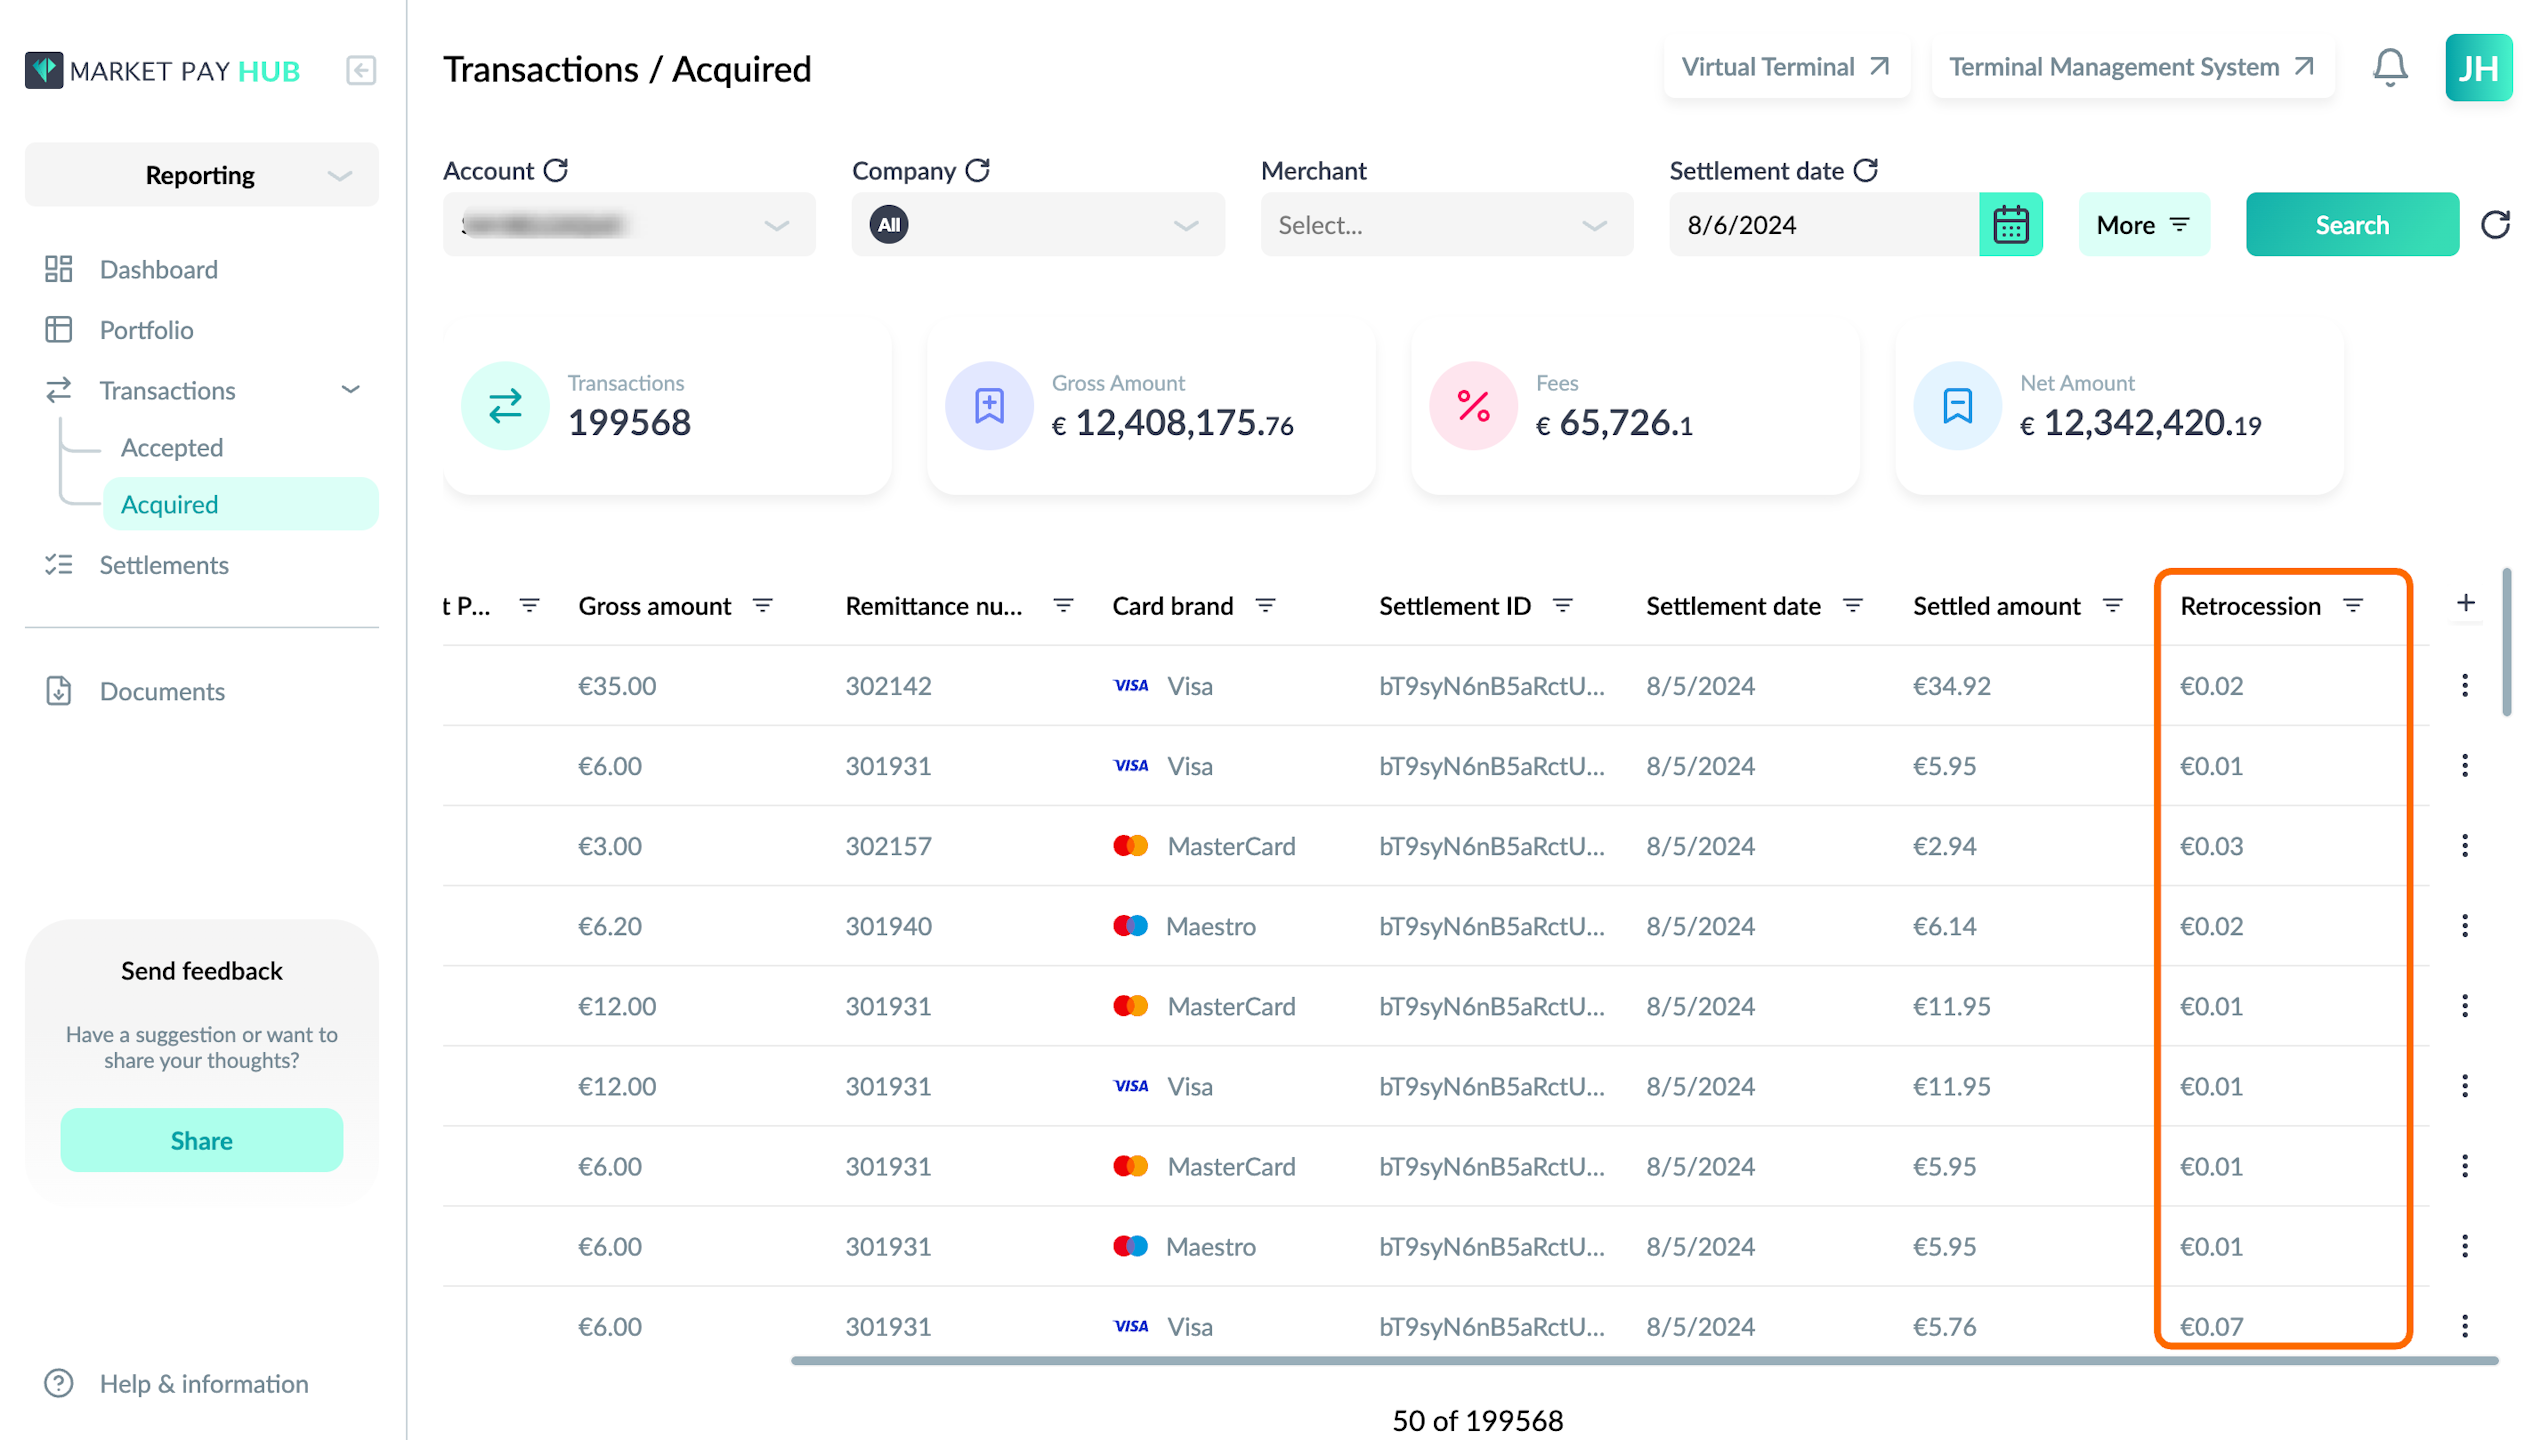Viewport: 2545px width, 1440px height.
Task: Open the notifications bell
Action: [2389, 68]
